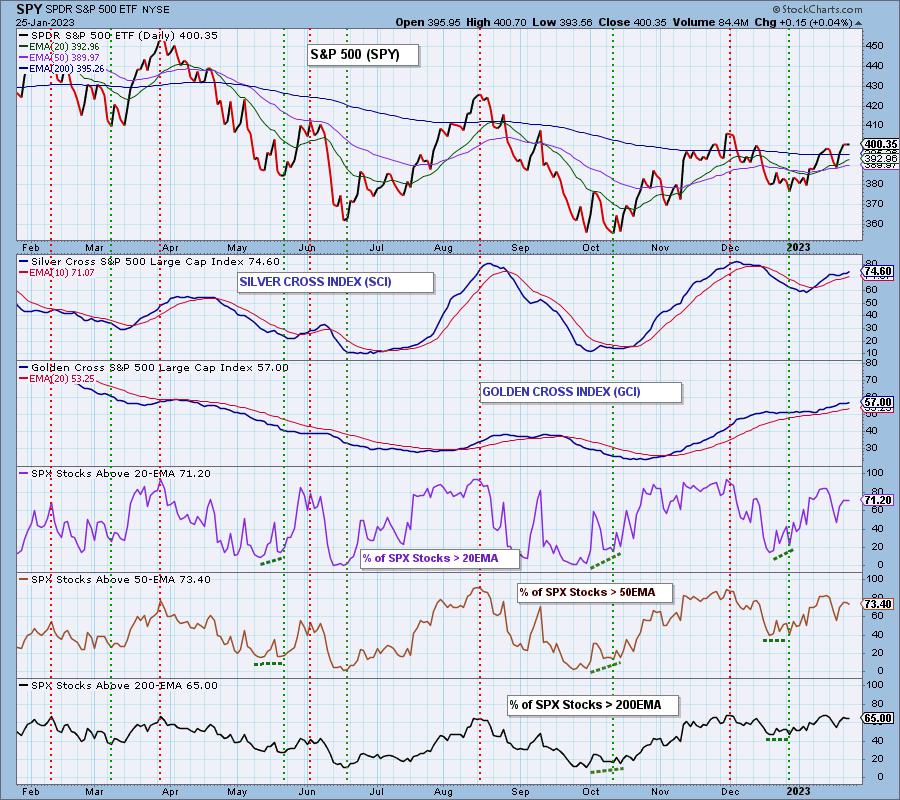Click the % of SPX Stocks > 20EMA box
Viewport: 900px width, 800px height.
[x=440, y=558]
